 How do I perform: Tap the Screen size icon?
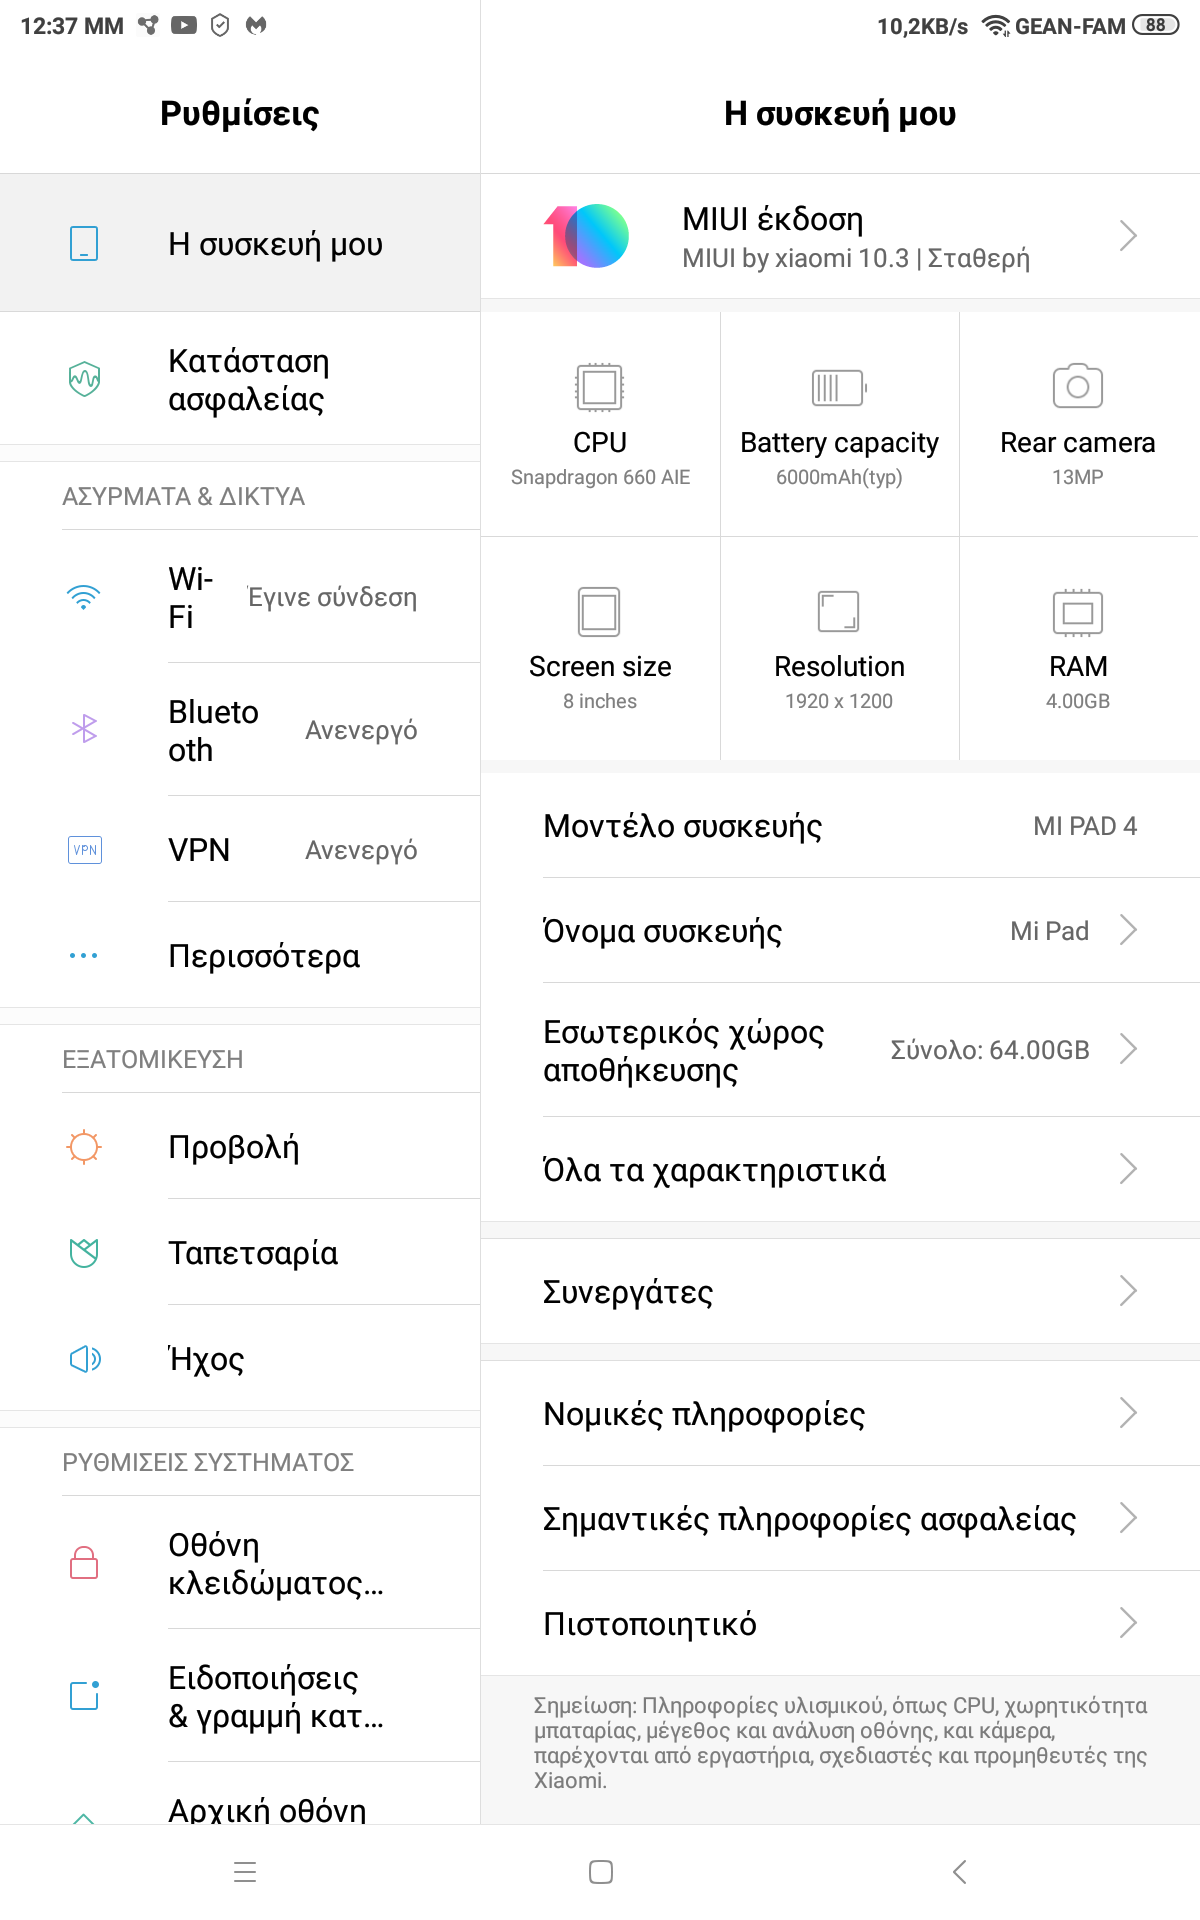click(599, 612)
